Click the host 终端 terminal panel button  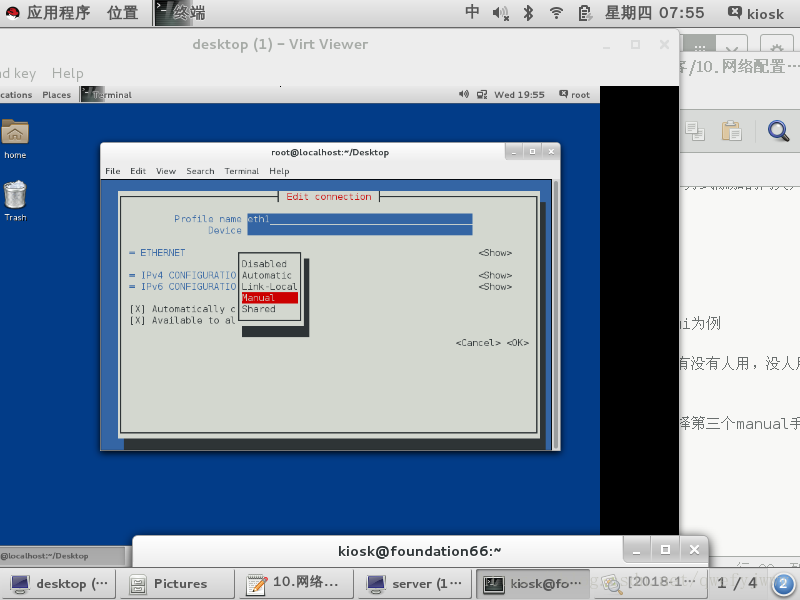click(181, 13)
